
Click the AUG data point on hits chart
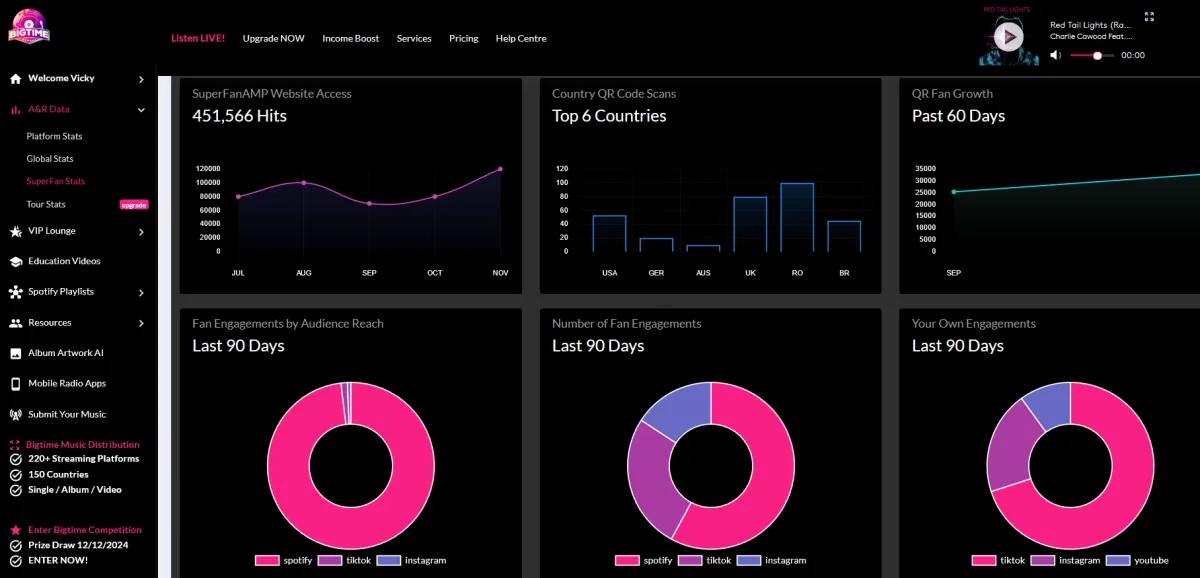coord(303,183)
